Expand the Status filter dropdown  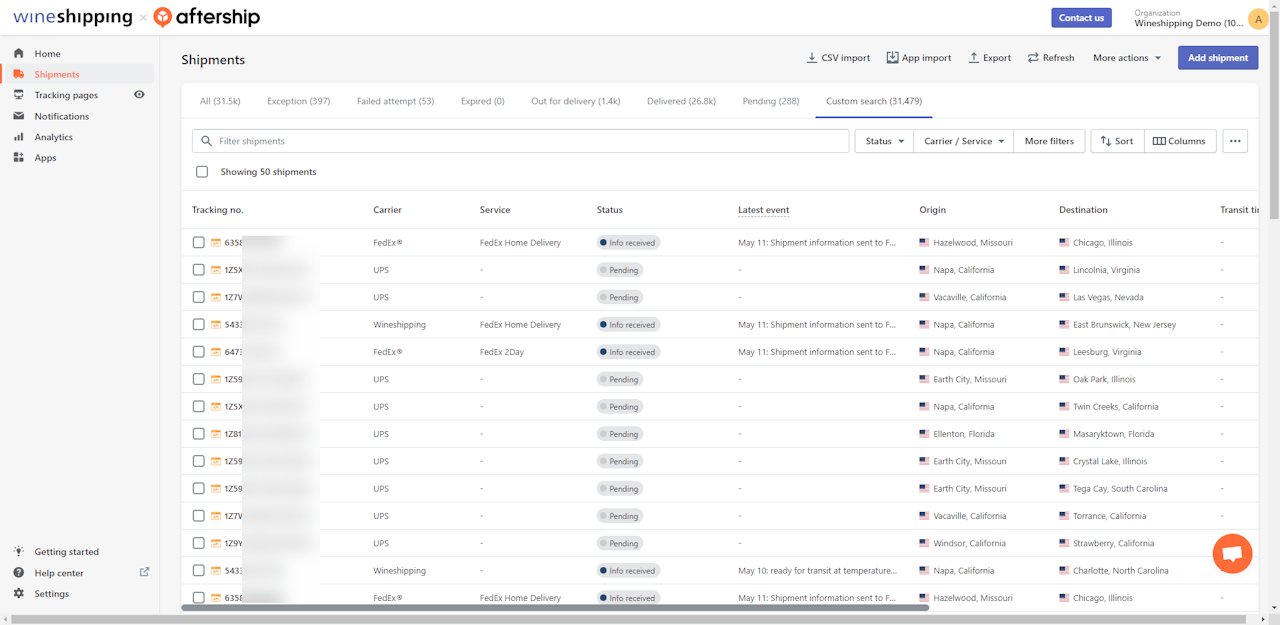coord(884,141)
